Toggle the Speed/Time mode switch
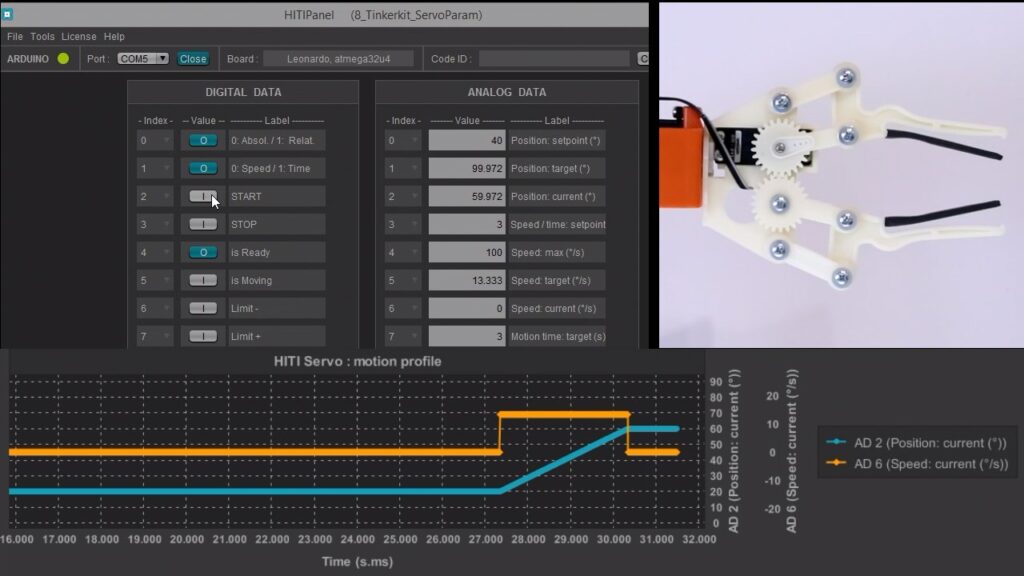The width and height of the screenshot is (1024, 576). tap(202, 168)
